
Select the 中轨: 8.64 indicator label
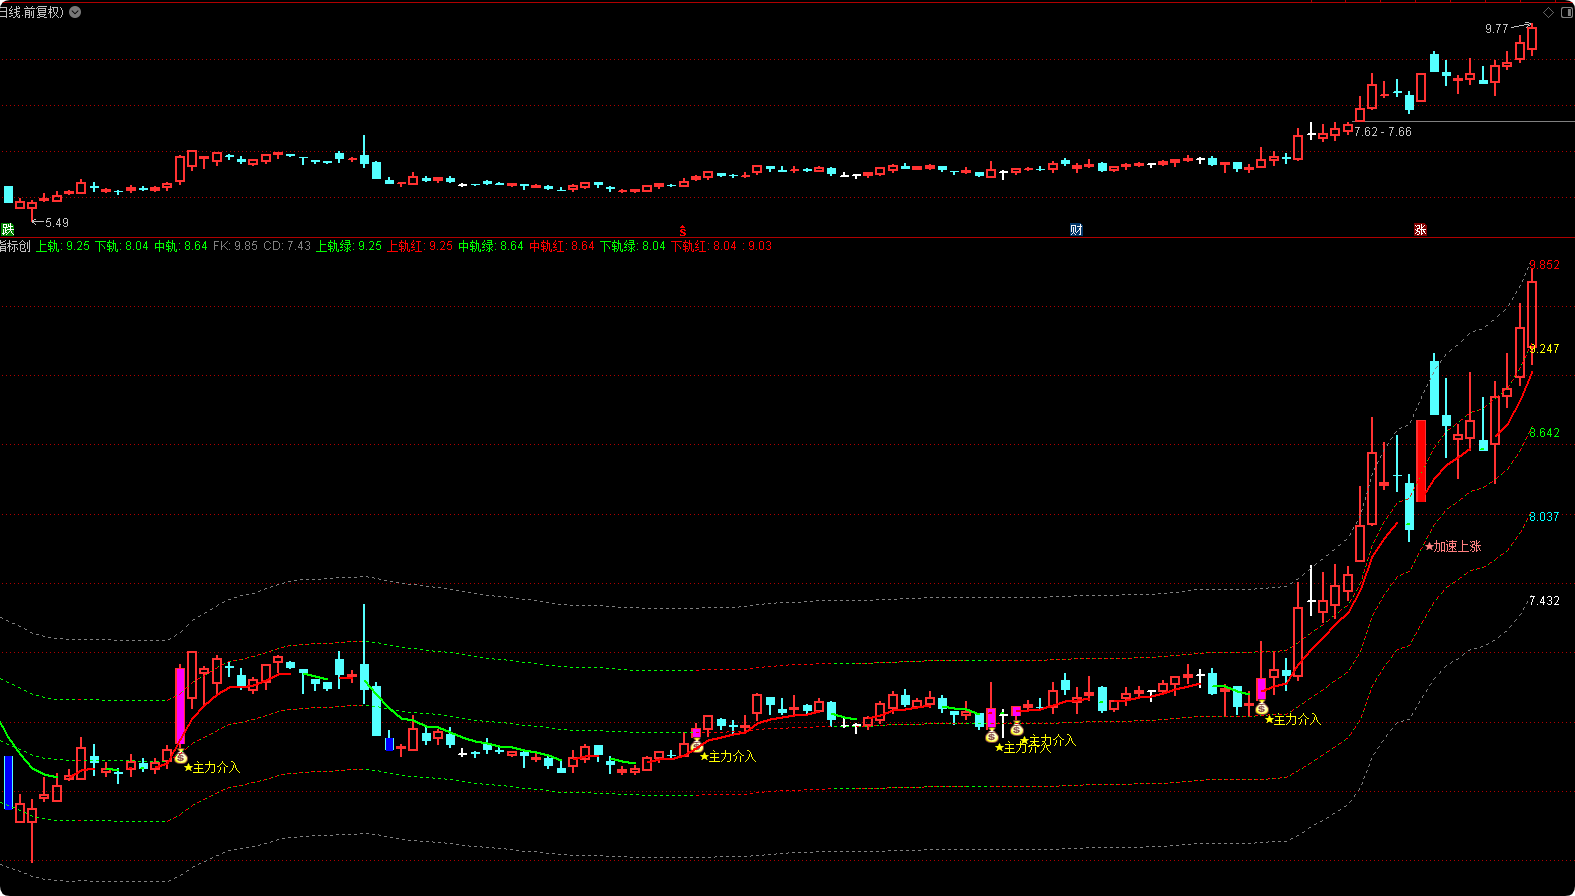pos(181,246)
